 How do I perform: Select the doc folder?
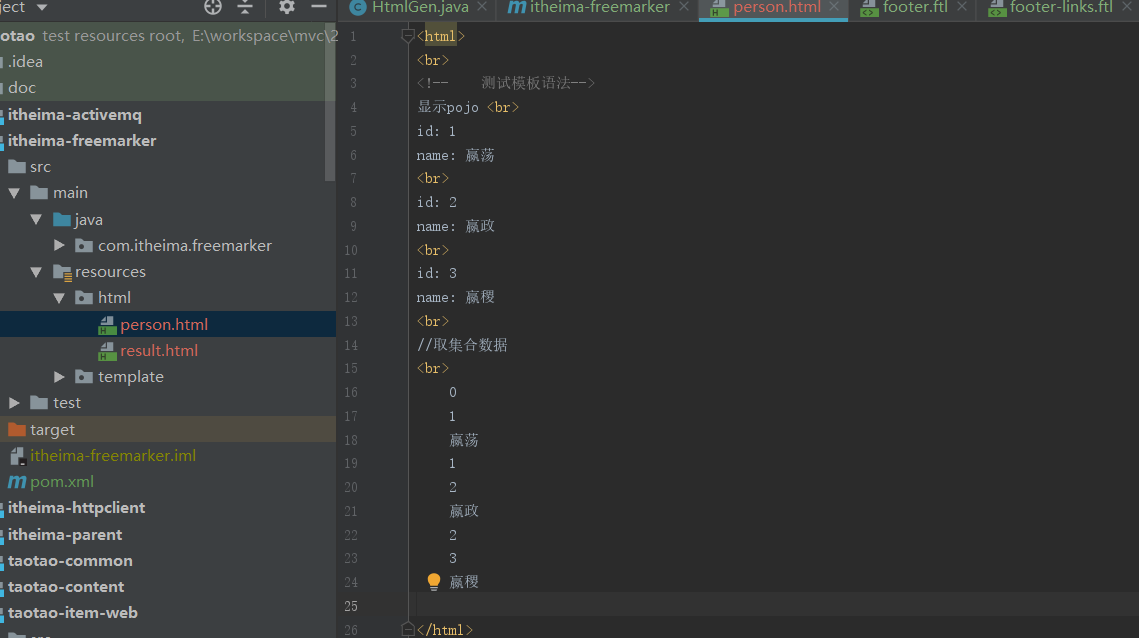(x=22, y=88)
